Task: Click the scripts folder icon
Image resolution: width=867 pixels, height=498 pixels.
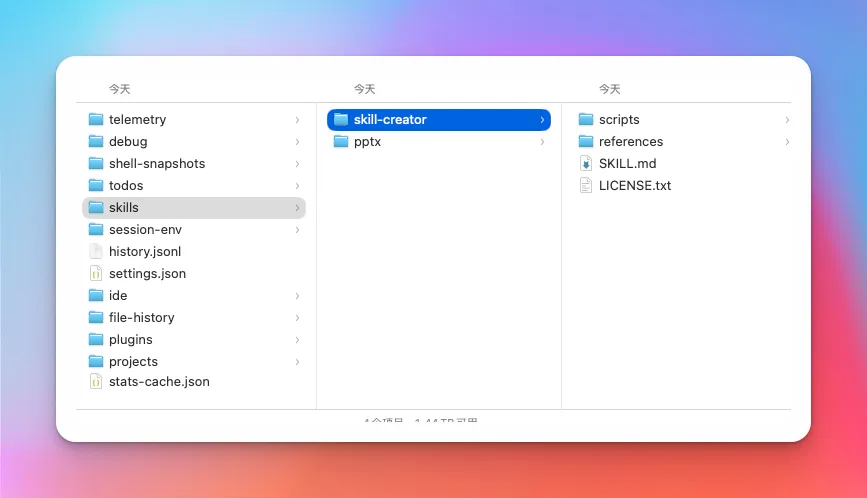Action: pos(586,119)
